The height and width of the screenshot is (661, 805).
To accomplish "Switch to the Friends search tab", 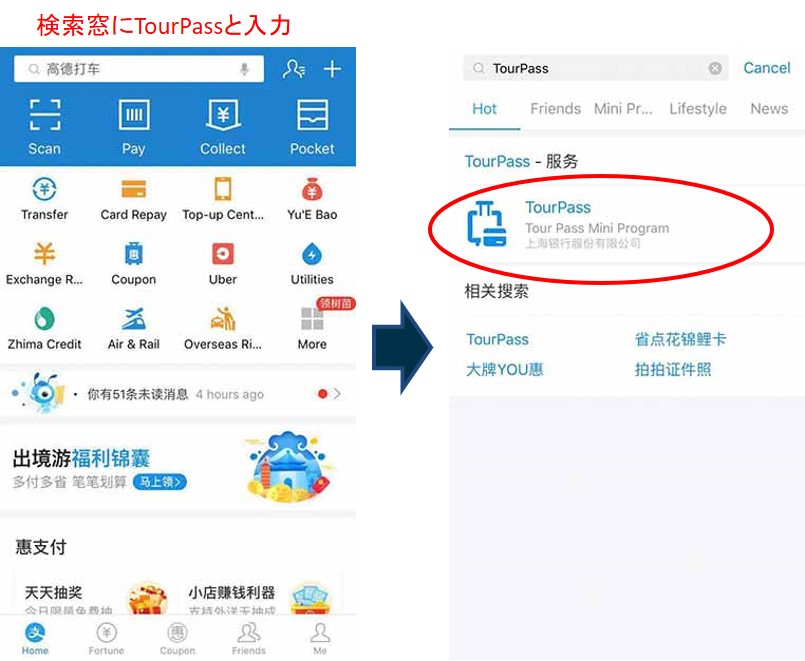I will [x=555, y=109].
